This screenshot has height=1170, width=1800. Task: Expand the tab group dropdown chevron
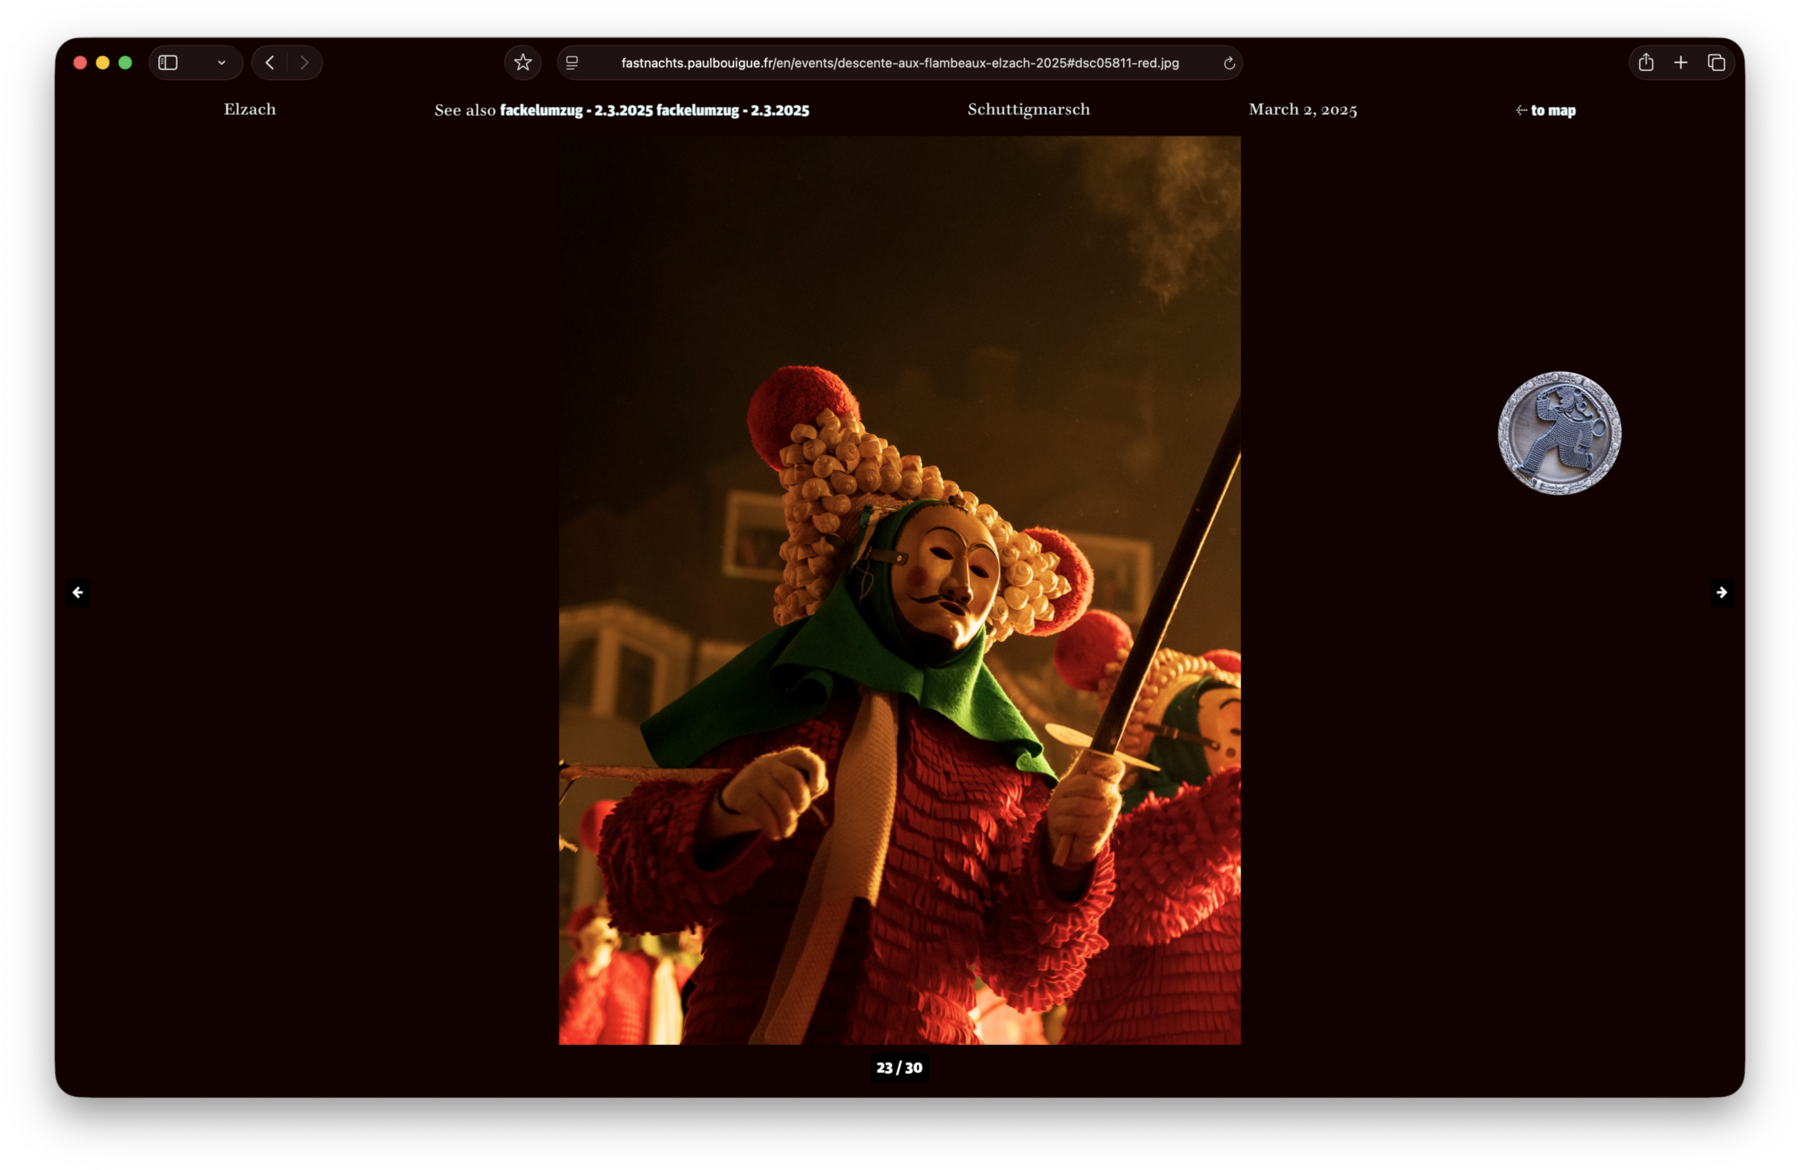coord(221,63)
